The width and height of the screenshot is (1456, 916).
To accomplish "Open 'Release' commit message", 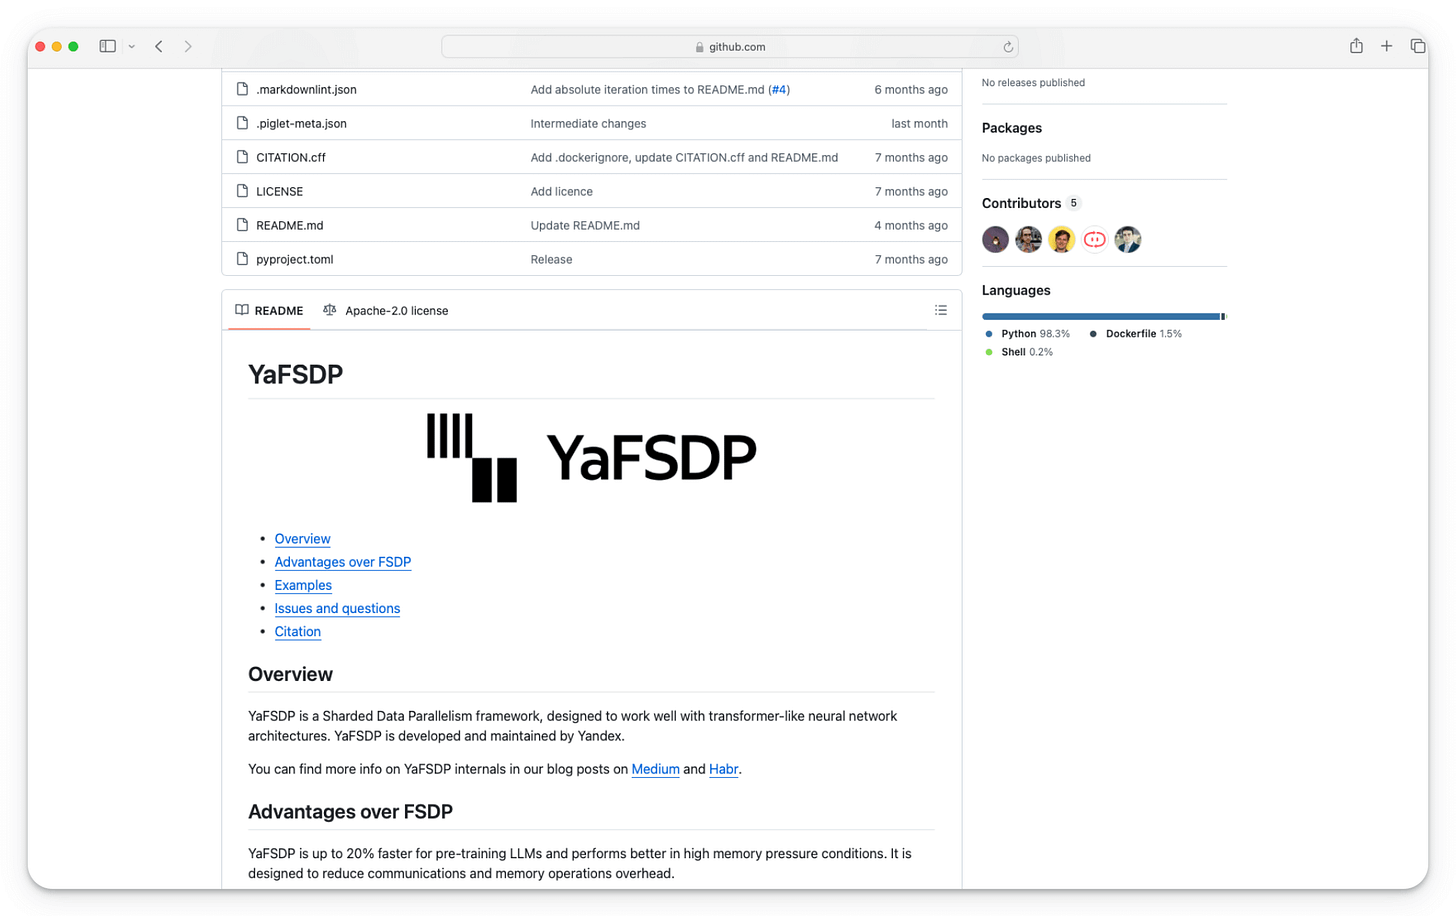I will coord(551,260).
